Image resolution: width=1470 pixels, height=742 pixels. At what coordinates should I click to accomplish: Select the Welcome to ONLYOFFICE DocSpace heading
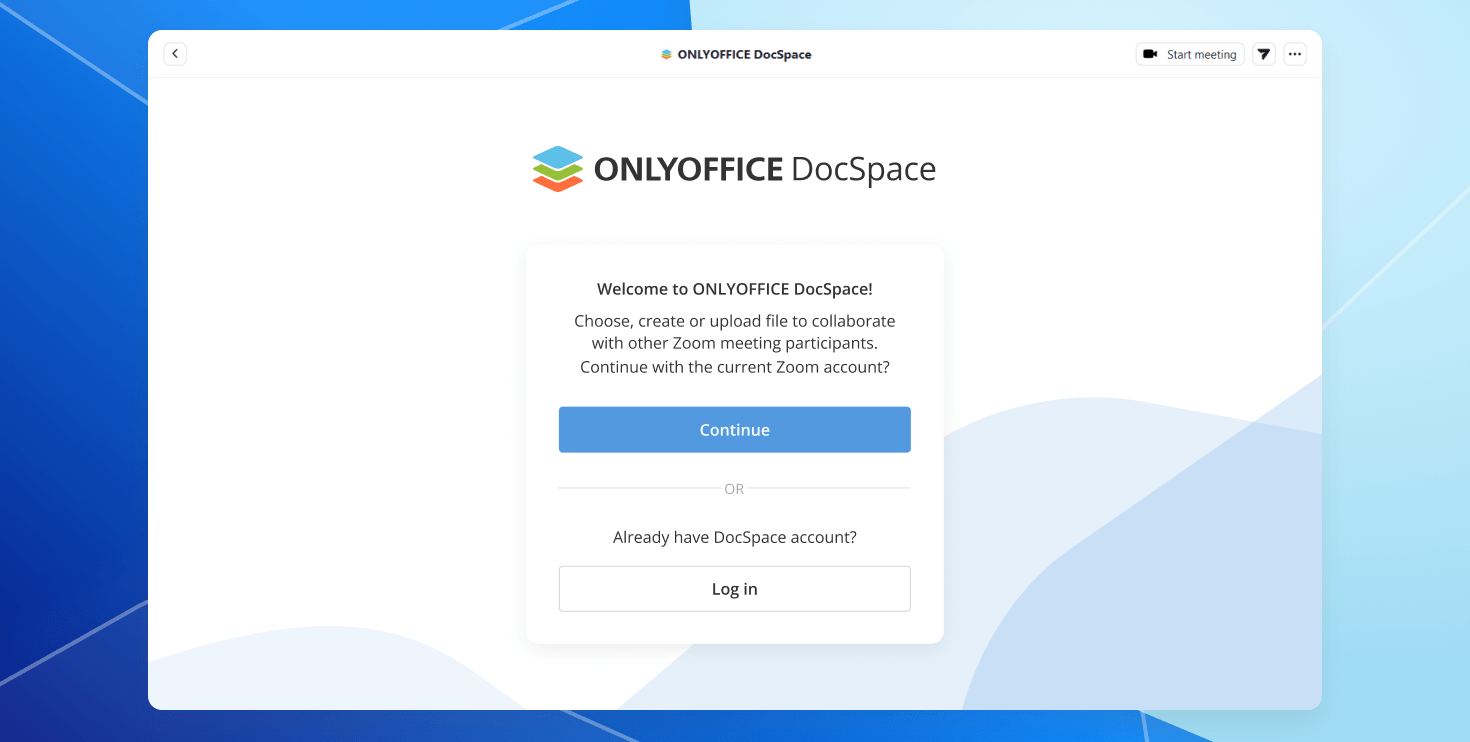click(734, 289)
